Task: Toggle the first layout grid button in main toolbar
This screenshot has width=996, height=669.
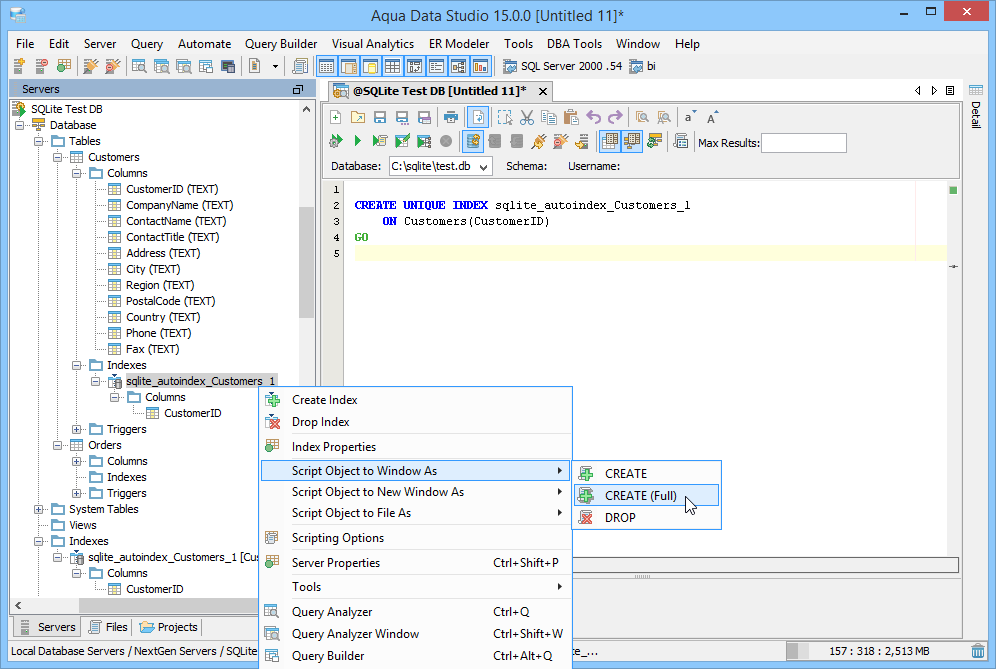Action: pyautogui.click(x=326, y=66)
